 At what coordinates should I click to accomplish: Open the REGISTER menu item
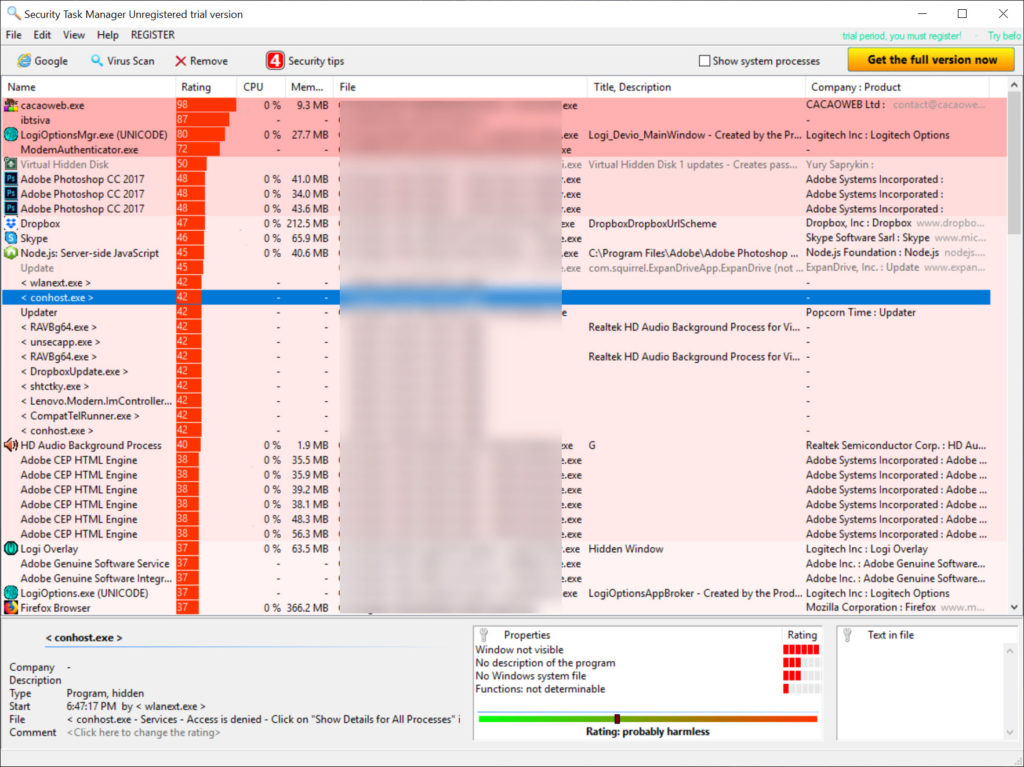[x=152, y=35]
